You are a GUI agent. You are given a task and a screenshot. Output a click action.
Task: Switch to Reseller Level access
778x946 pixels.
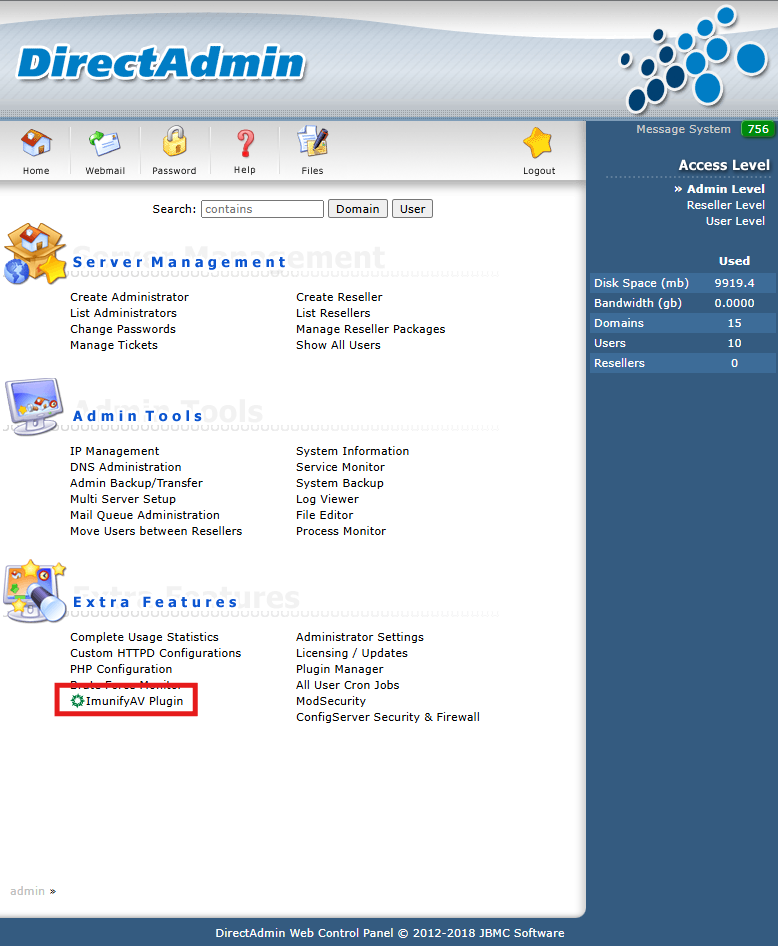[x=725, y=205]
